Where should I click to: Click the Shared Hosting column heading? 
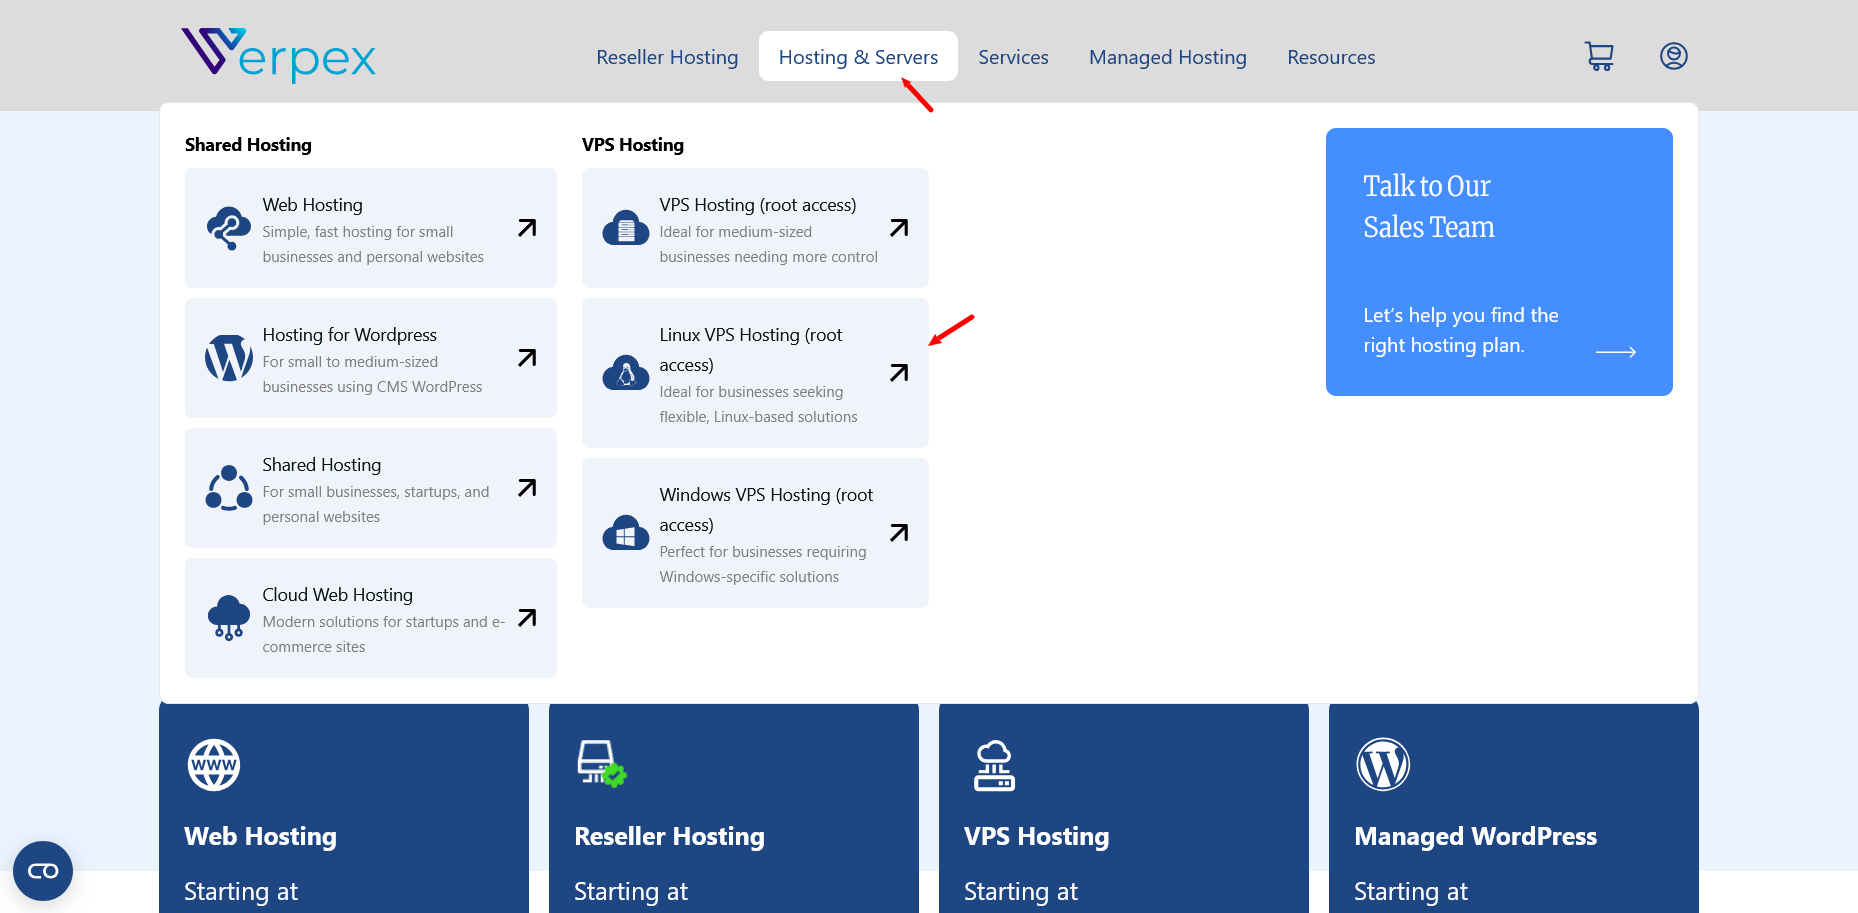[248, 145]
